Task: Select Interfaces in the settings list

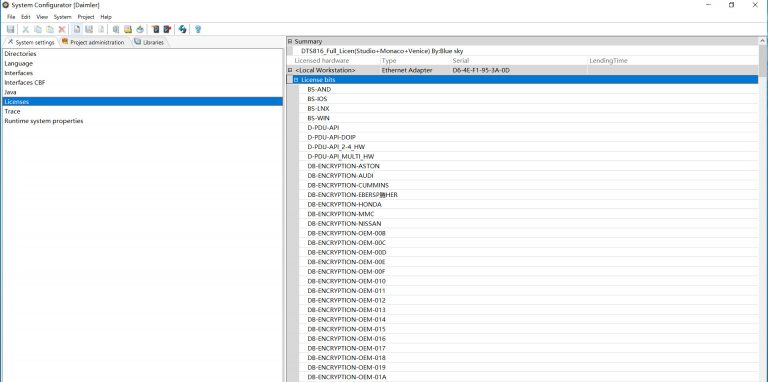Action: 142,73
